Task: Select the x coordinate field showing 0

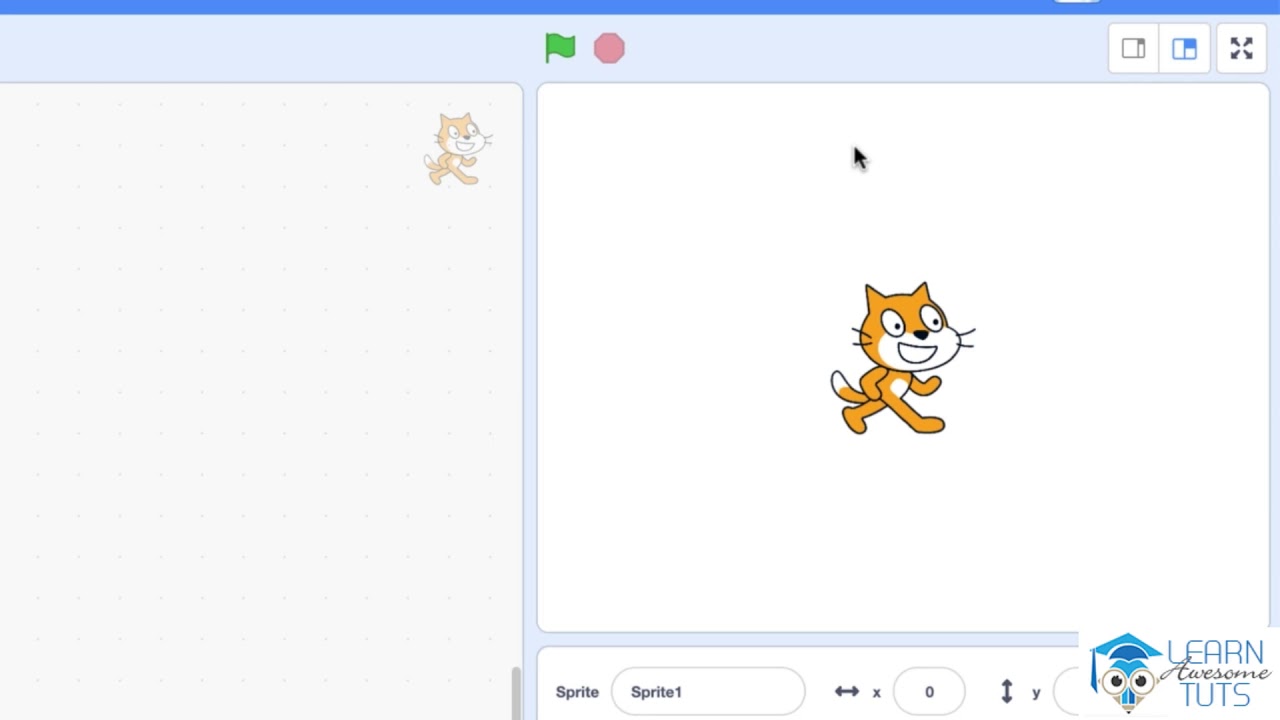Action: 928,692
